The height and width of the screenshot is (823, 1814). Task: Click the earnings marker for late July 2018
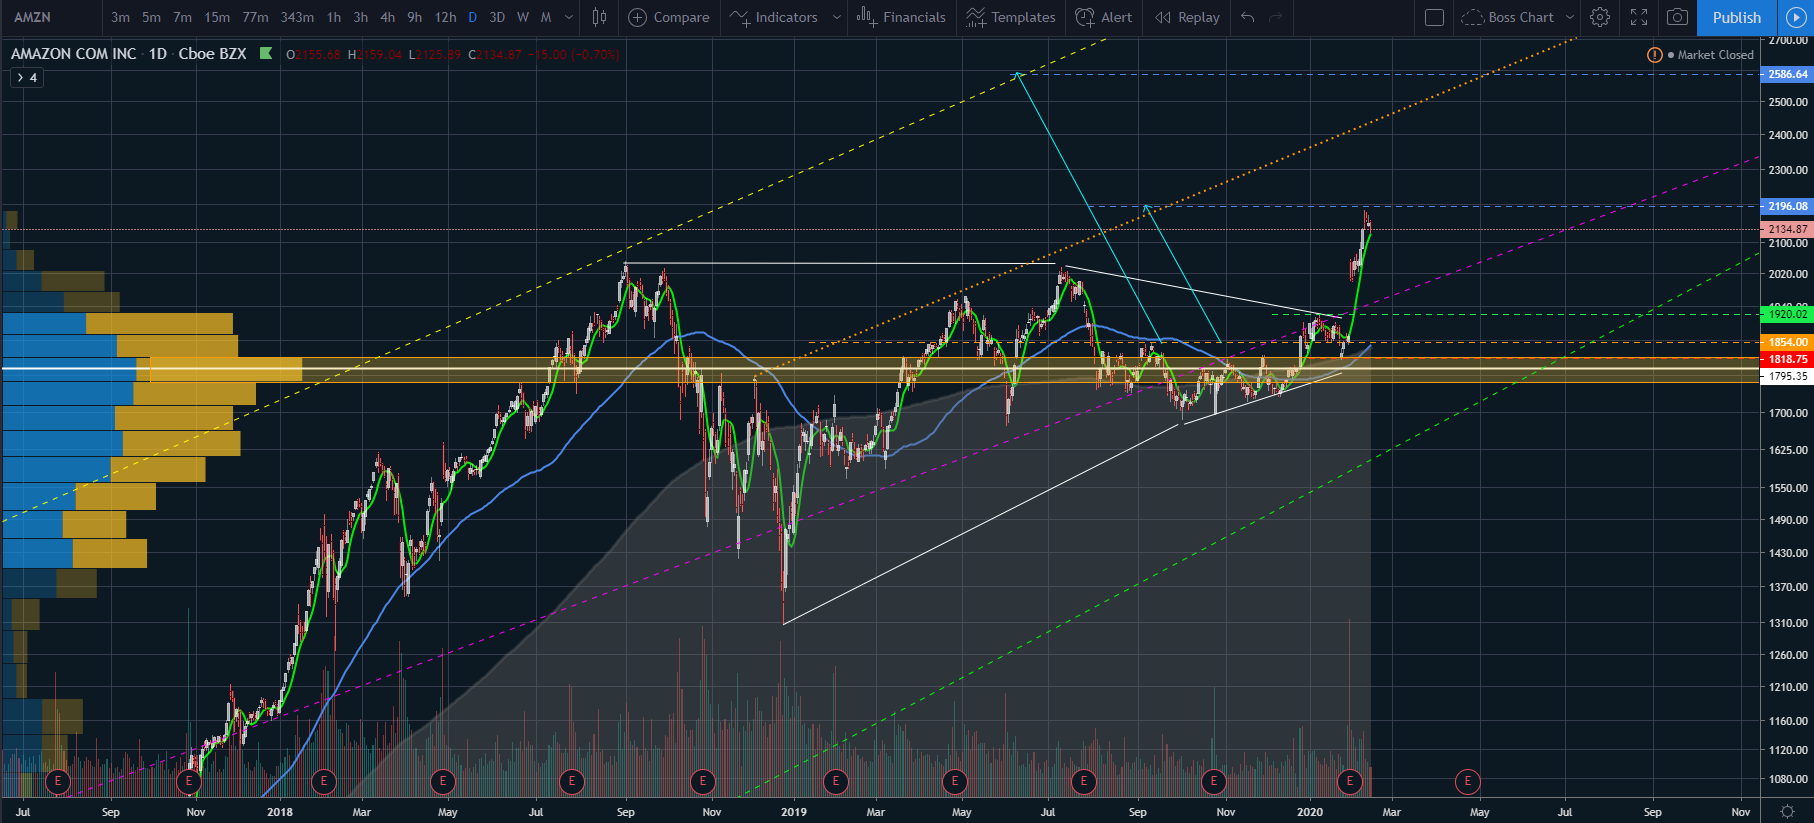(571, 781)
